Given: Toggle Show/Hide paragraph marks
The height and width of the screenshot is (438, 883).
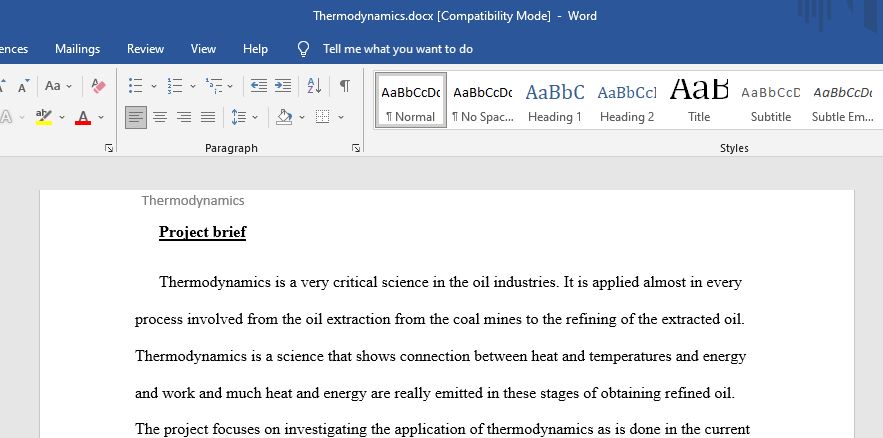Looking at the screenshot, I should coord(345,86).
